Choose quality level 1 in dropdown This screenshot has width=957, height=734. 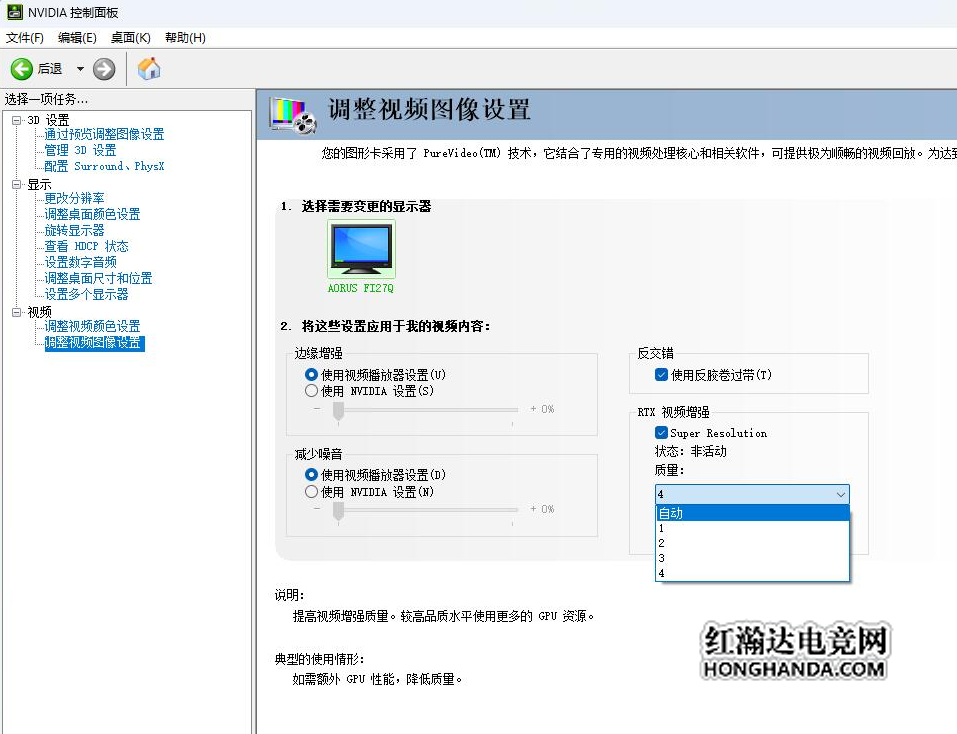point(752,528)
